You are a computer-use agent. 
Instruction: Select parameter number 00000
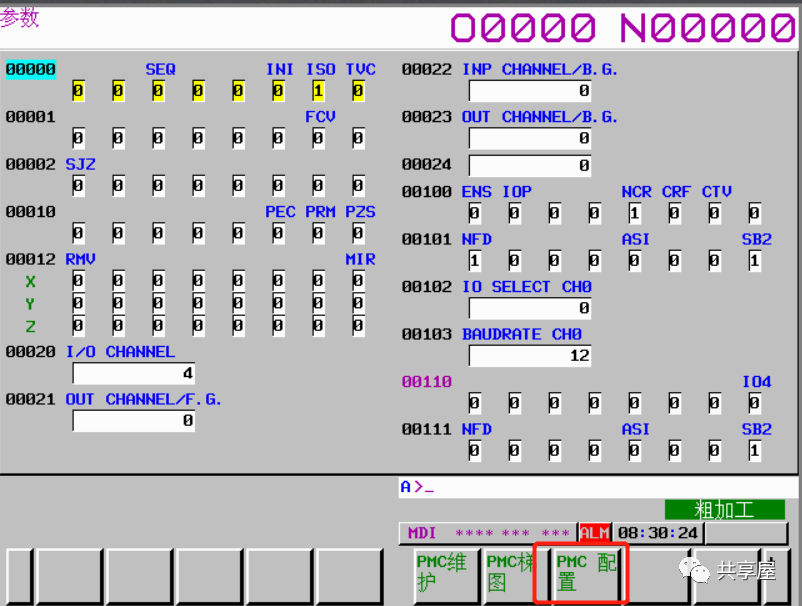[31, 69]
